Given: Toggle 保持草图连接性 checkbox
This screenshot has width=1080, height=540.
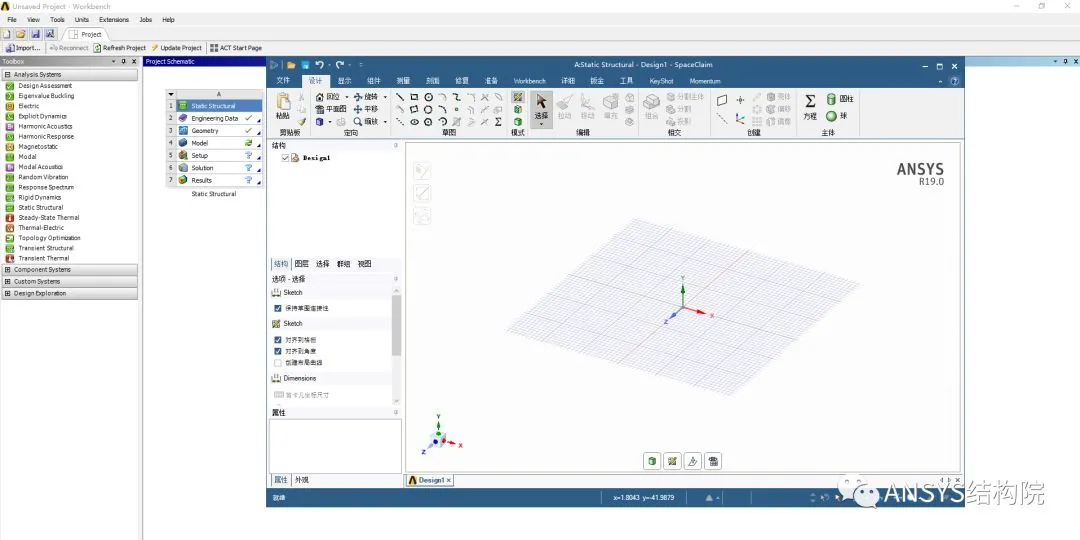Looking at the screenshot, I should tap(278, 309).
